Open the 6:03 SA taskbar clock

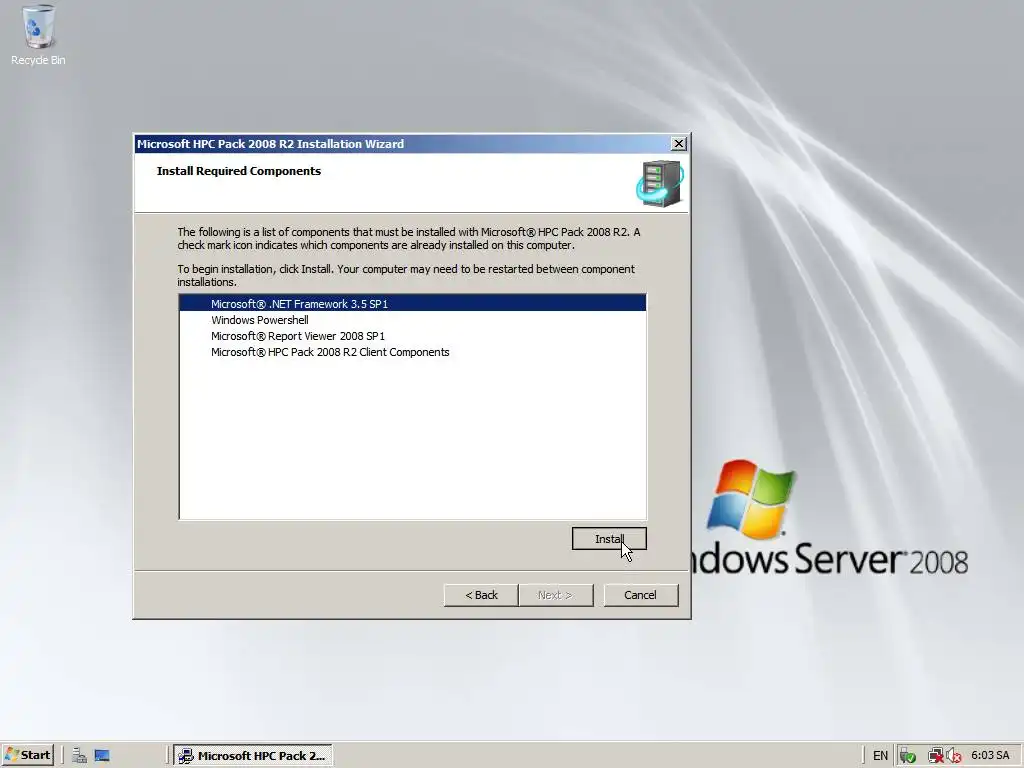click(x=990, y=756)
